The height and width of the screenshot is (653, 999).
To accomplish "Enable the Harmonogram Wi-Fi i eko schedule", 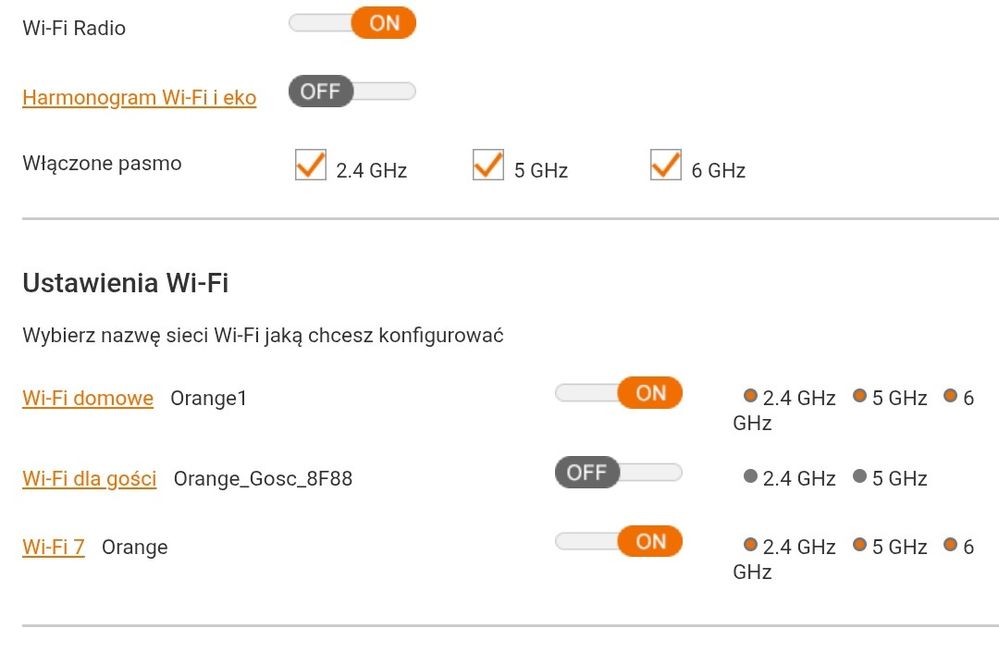I will 352,91.
